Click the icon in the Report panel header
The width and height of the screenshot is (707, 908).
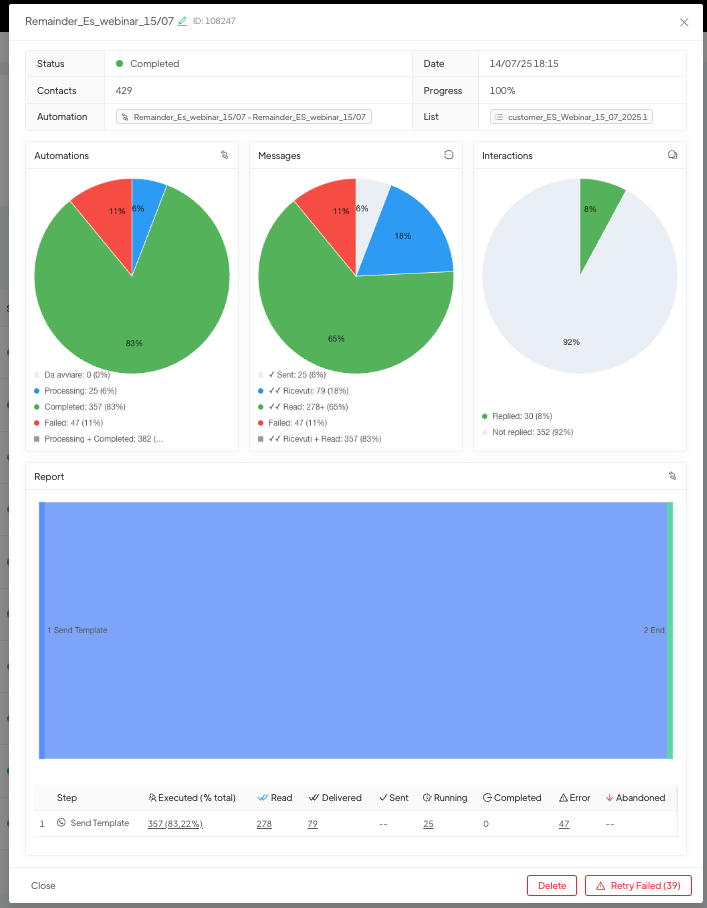click(x=672, y=476)
